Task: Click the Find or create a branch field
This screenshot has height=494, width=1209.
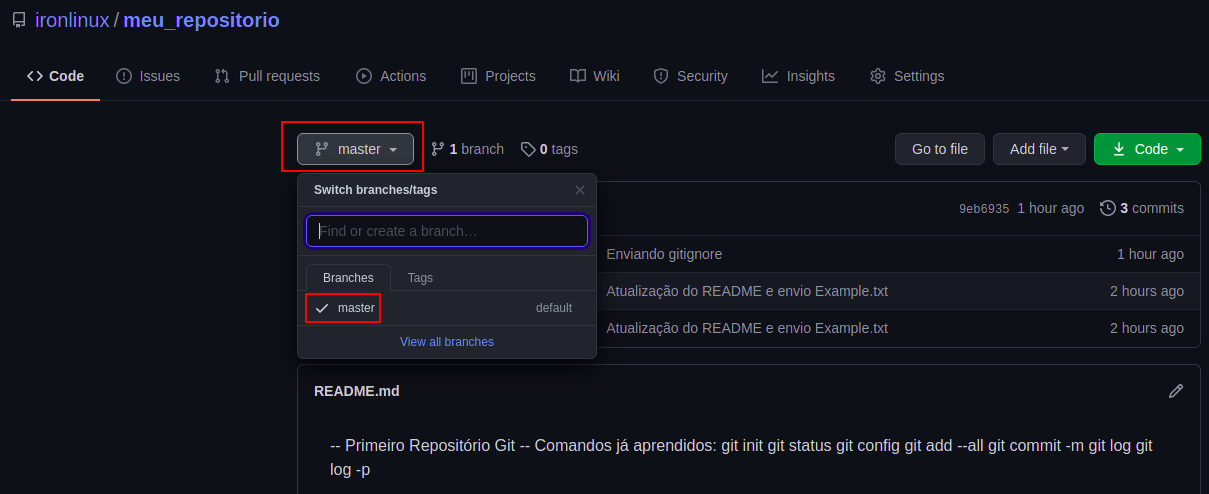Action: [447, 231]
